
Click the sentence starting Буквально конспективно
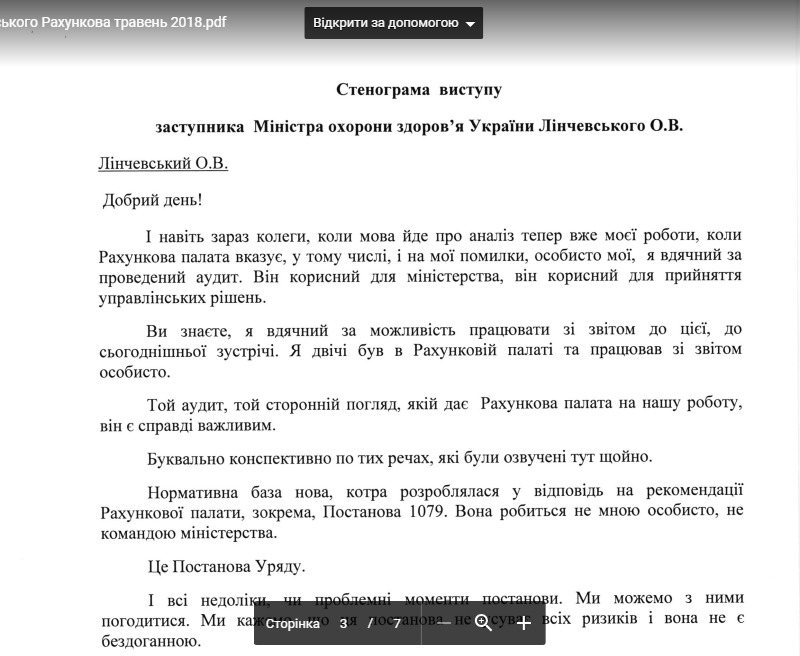[399, 458]
